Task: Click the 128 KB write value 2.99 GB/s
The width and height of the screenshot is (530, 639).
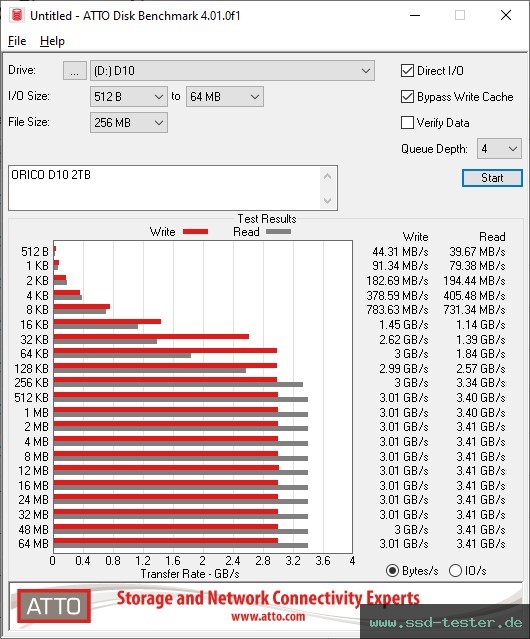Action: (x=404, y=369)
